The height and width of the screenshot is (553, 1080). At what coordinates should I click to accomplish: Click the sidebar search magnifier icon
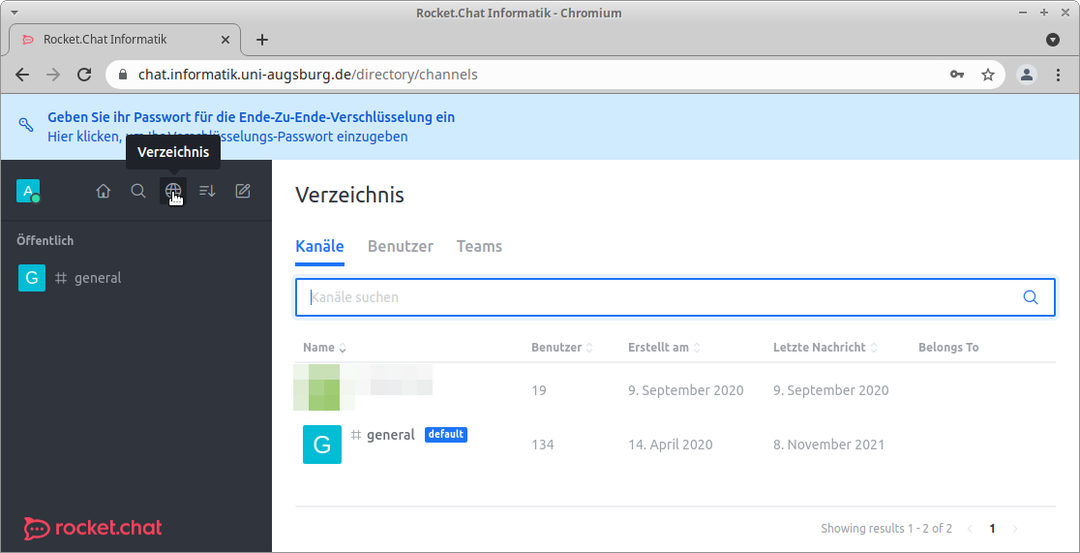coord(138,191)
